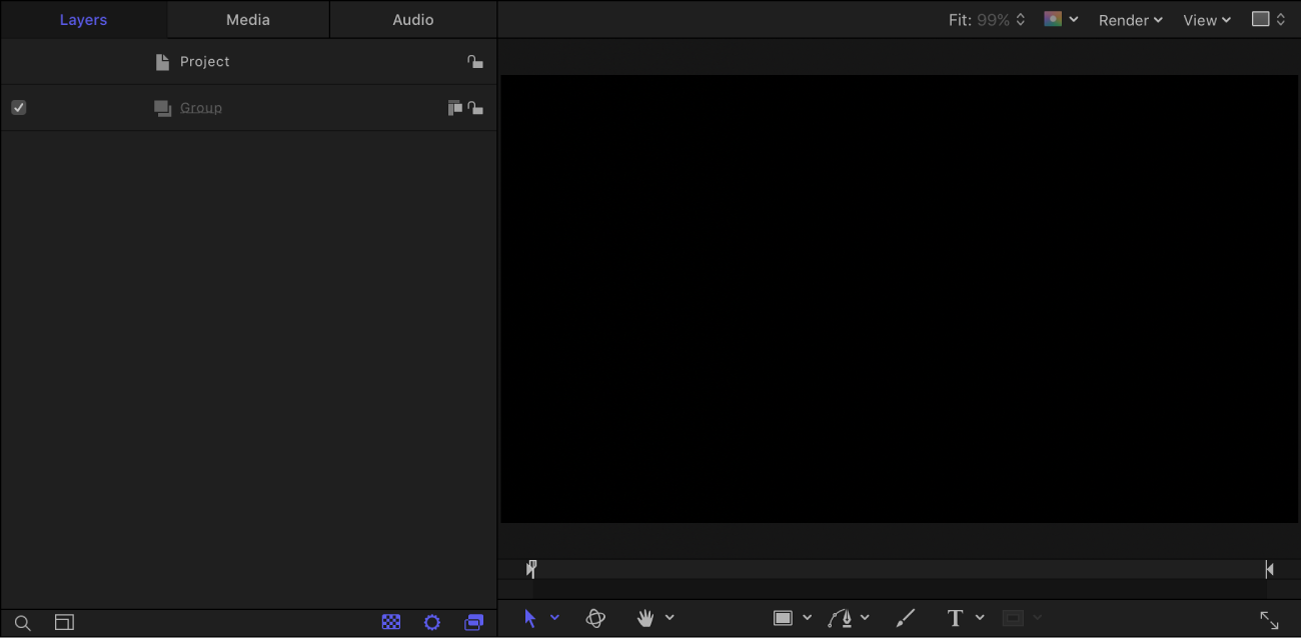Choose the Pan hand tool

[646, 618]
